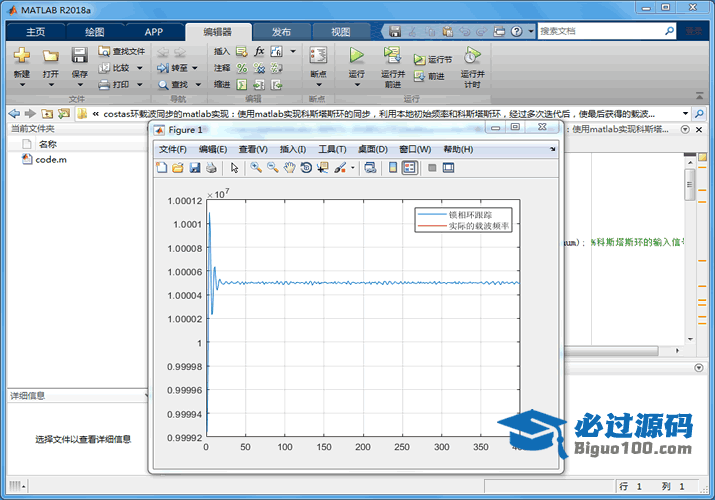This screenshot has width=715, height=500.
Task: Switch to the 视图 ribbon tab
Action: [x=341, y=32]
